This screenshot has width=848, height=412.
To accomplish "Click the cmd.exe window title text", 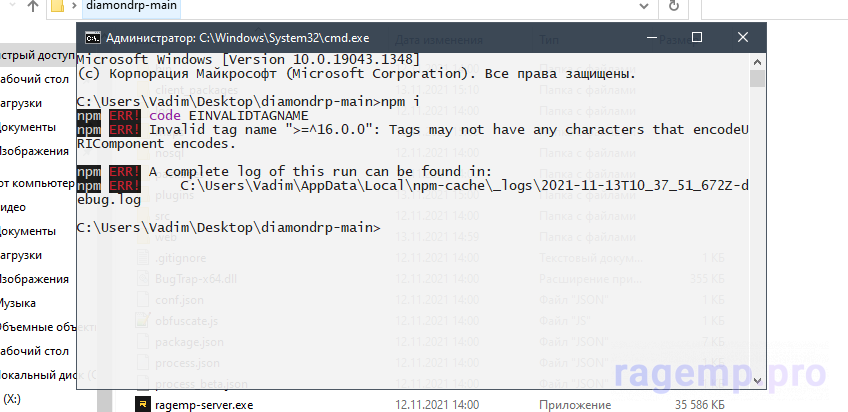I will tap(237, 38).
